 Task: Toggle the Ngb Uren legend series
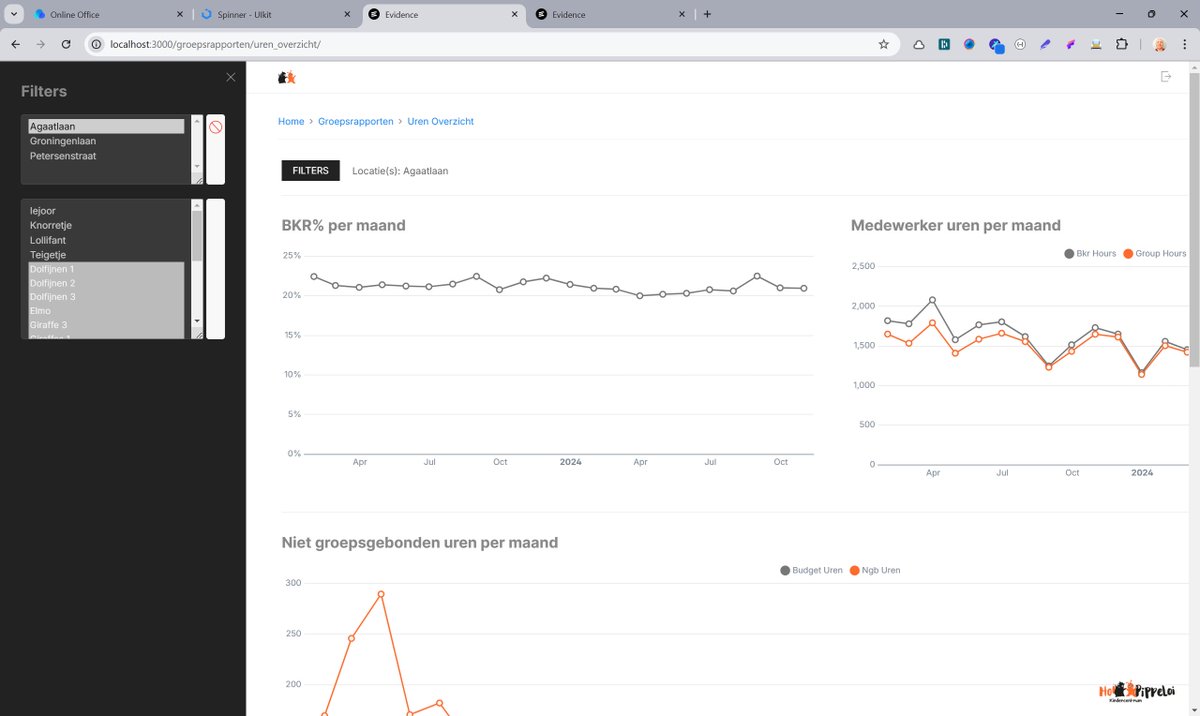pos(875,570)
